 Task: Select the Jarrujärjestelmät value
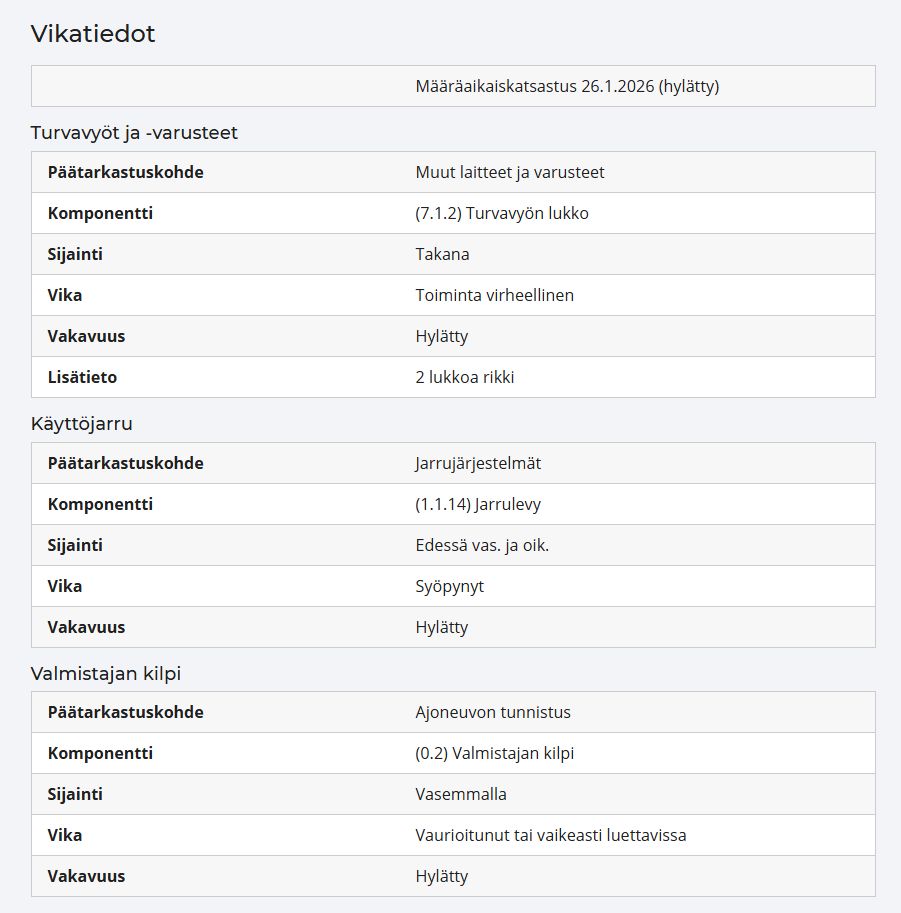(478, 463)
